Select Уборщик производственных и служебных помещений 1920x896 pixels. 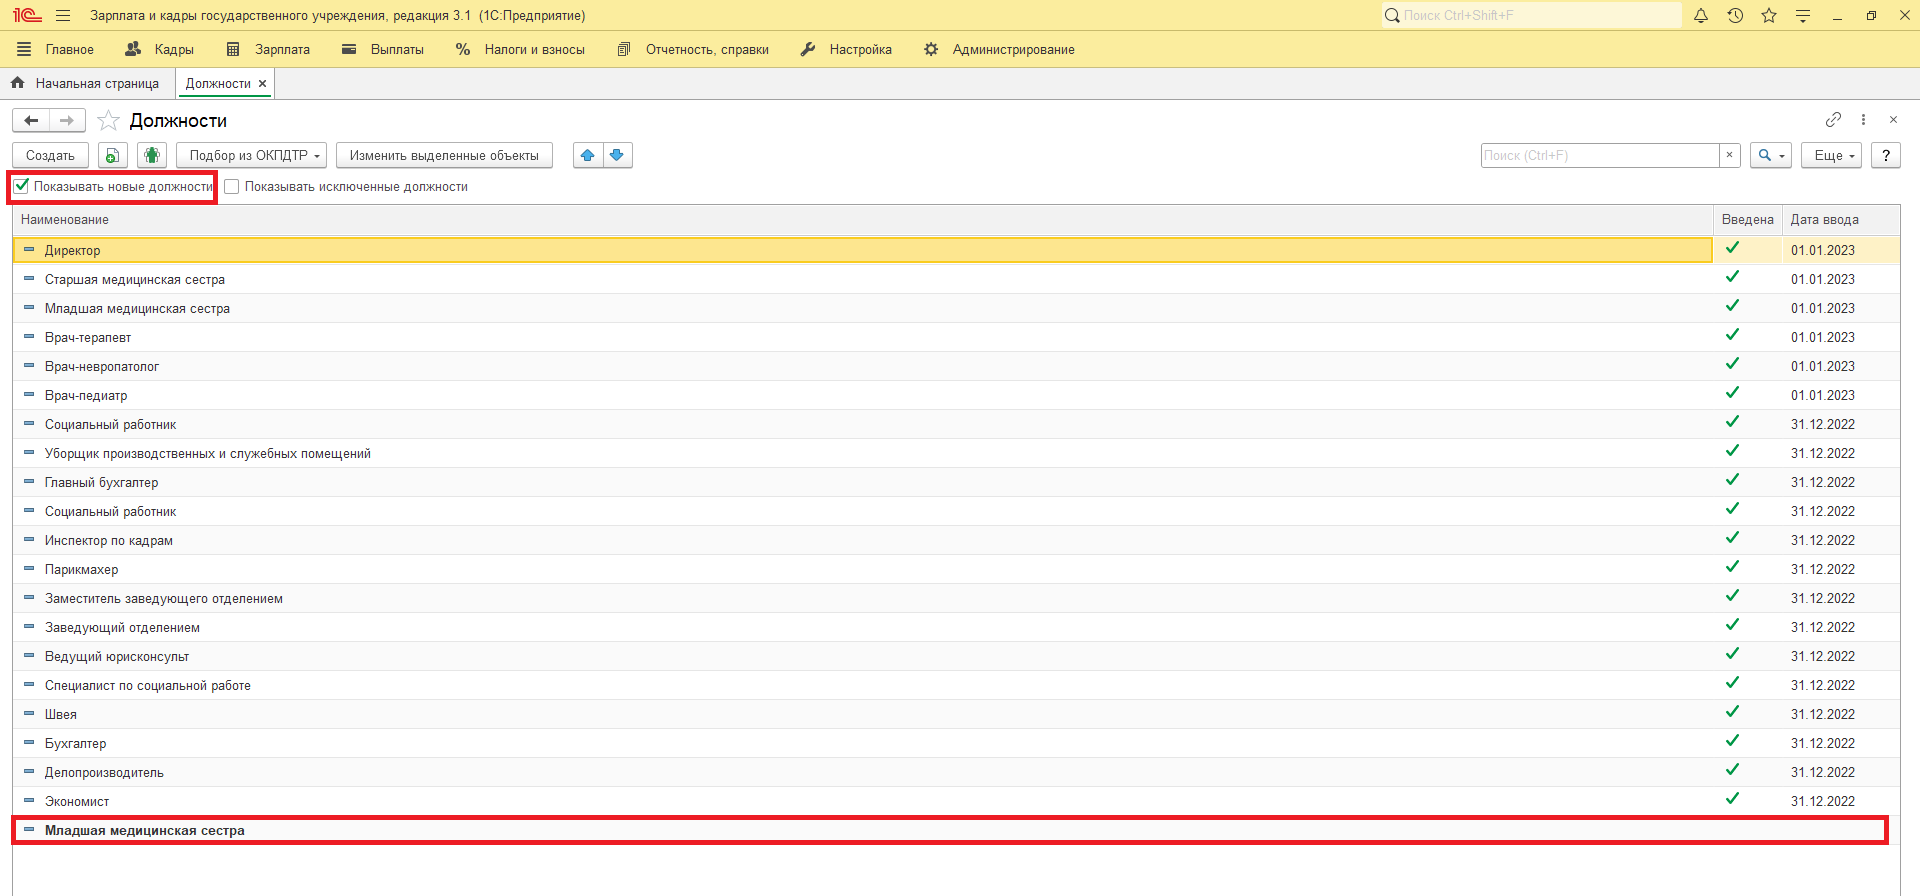[x=956, y=453]
